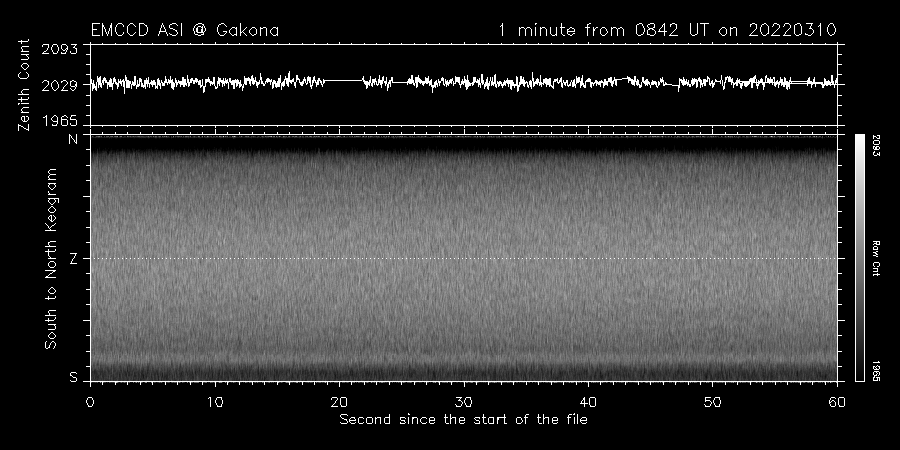
Task: Click the 2029 tick label on Zenith Count axis
Action: pyautogui.click(x=60, y=86)
